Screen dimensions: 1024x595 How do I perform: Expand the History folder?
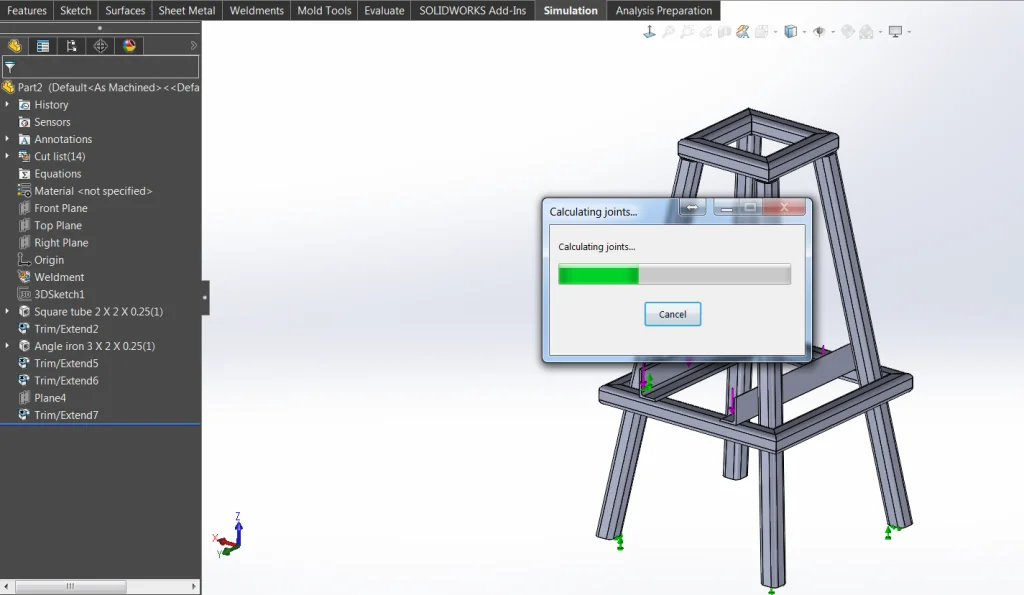[x=8, y=104]
